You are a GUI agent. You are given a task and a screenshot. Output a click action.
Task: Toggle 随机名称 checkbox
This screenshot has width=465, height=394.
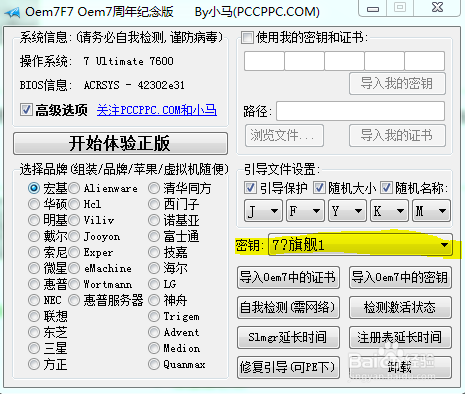386,188
